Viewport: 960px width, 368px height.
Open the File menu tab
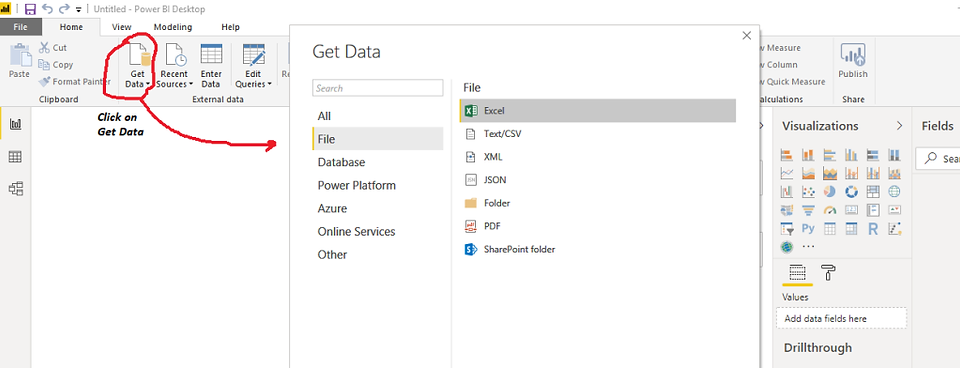click(x=21, y=27)
